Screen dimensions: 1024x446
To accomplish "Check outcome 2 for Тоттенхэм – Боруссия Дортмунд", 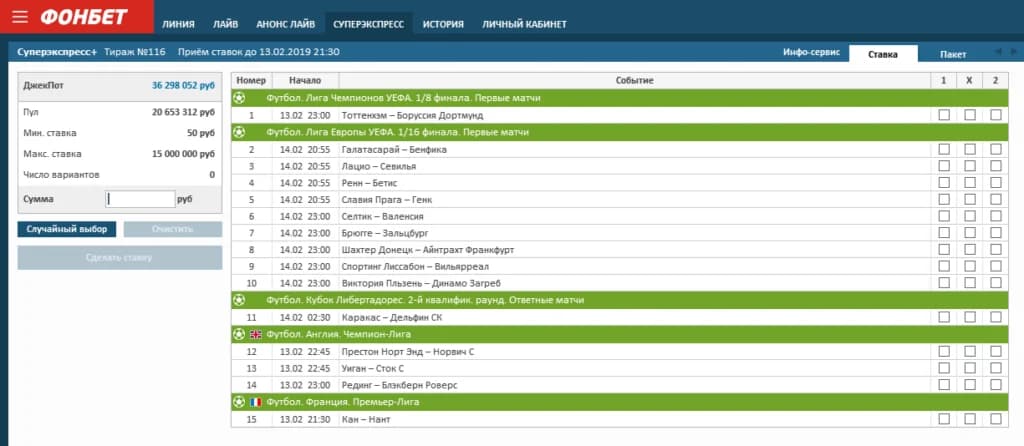I will pos(995,115).
